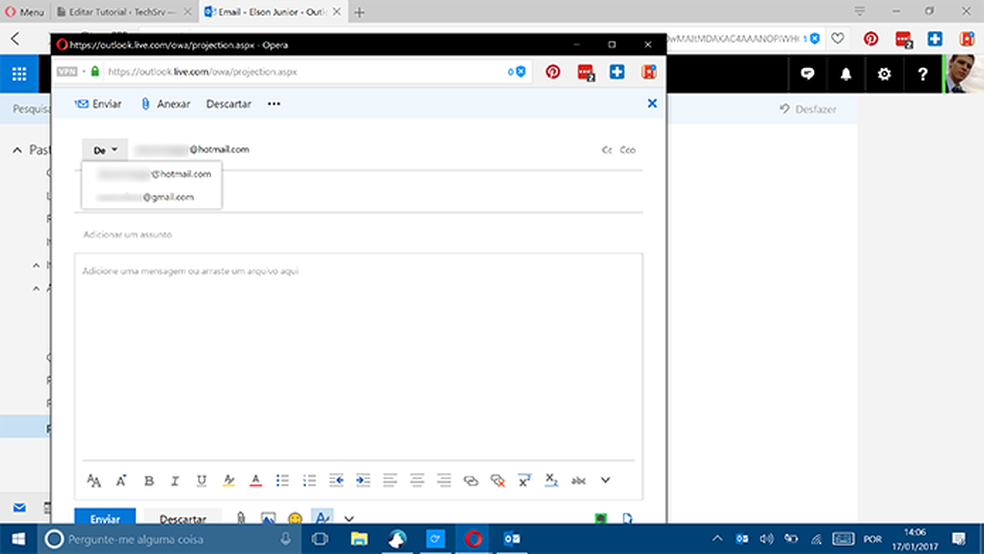Align text to the left
984x554 pixels.
point(390,481)
